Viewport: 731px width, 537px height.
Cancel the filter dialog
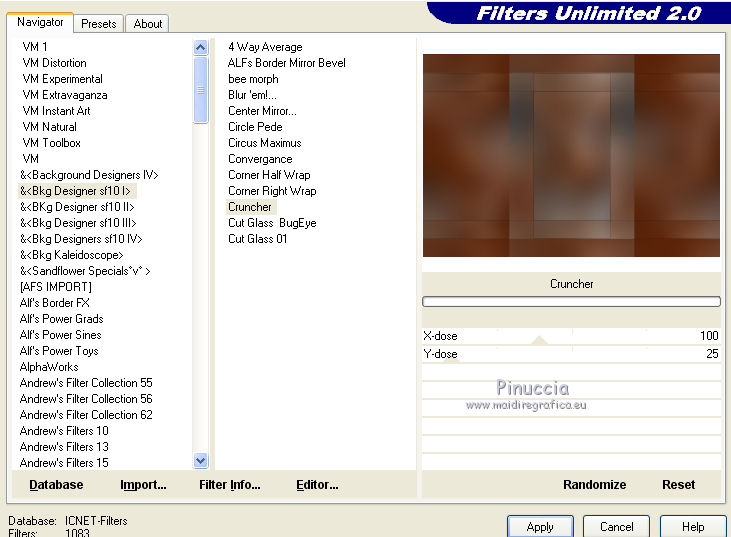[616, 527]
